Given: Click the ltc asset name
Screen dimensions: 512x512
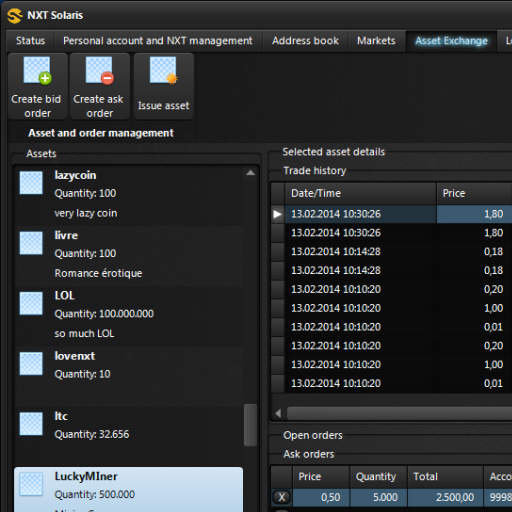Looking at the screenshot, I should click(61, 416).
